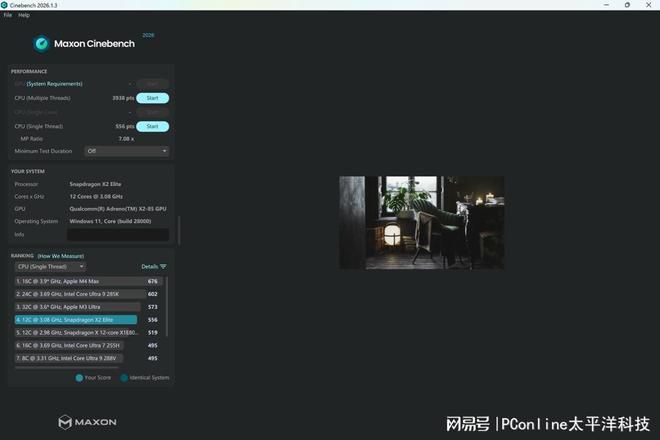Select the highlighted Snapdragon X2 Elite row
The height and width of the screenshot is (440, 660).
[x=76, y=320]
